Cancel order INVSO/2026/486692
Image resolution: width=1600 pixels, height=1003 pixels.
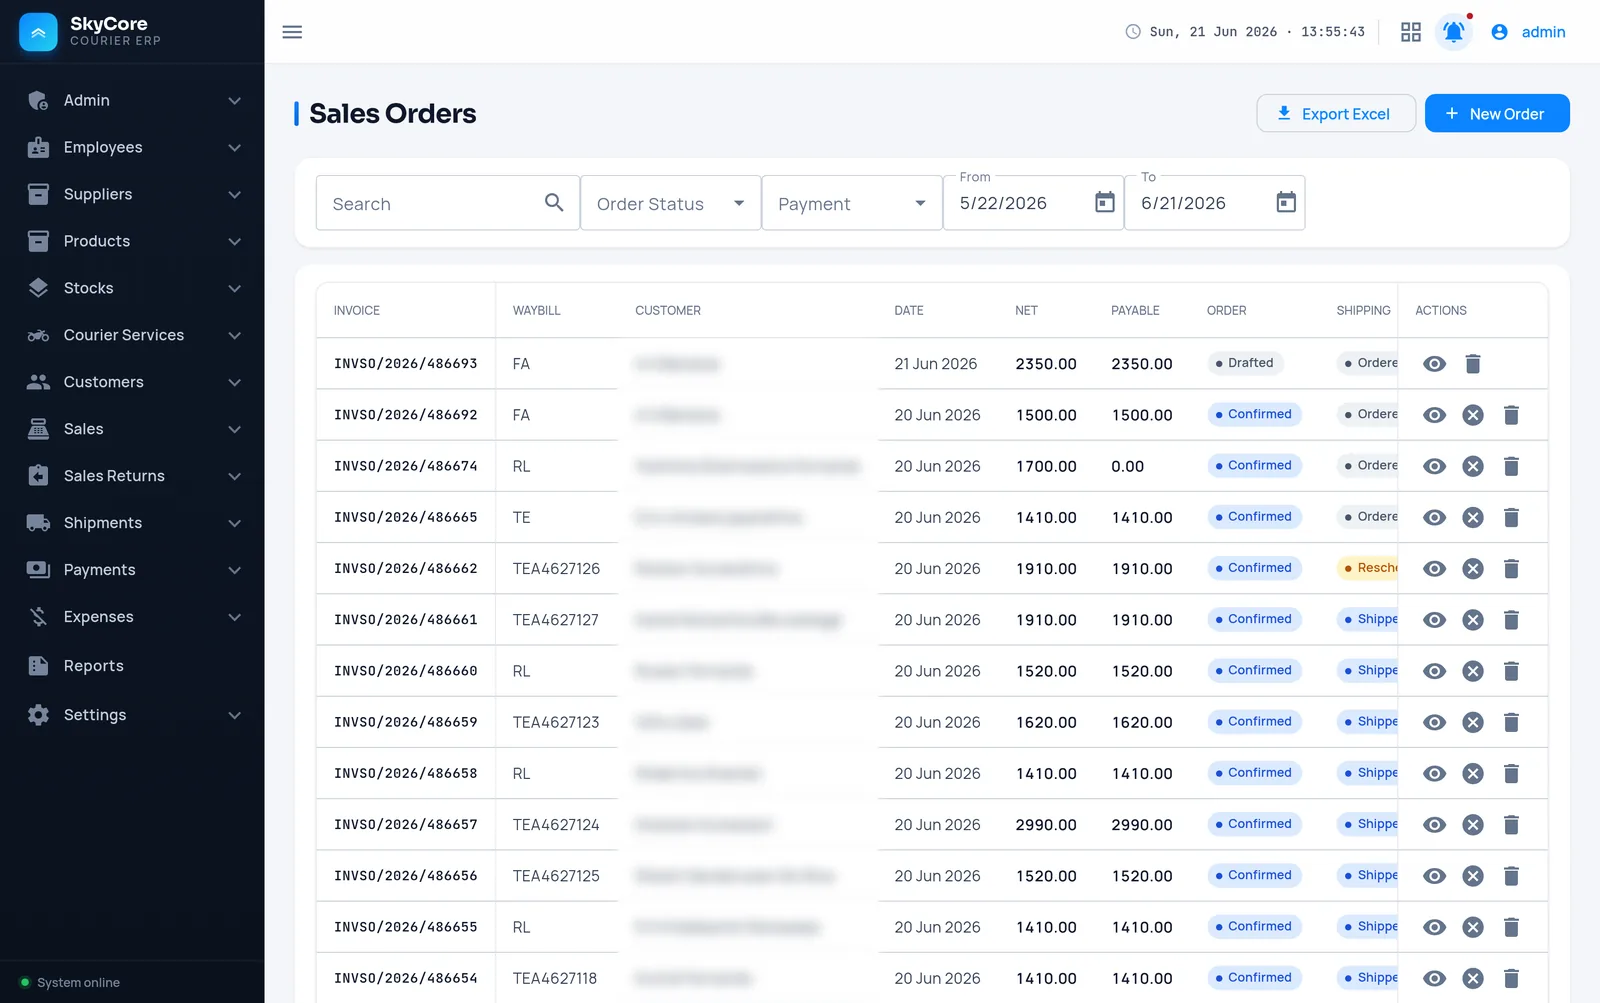[x=1473, y=415]
